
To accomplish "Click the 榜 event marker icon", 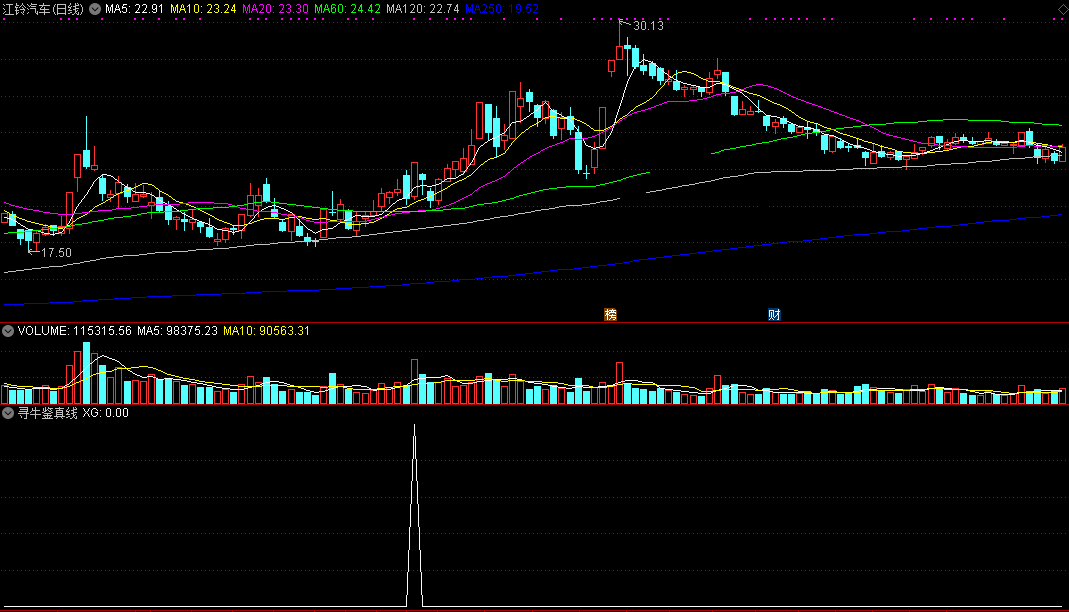I will pyautogui.click(x=611, y=315).
